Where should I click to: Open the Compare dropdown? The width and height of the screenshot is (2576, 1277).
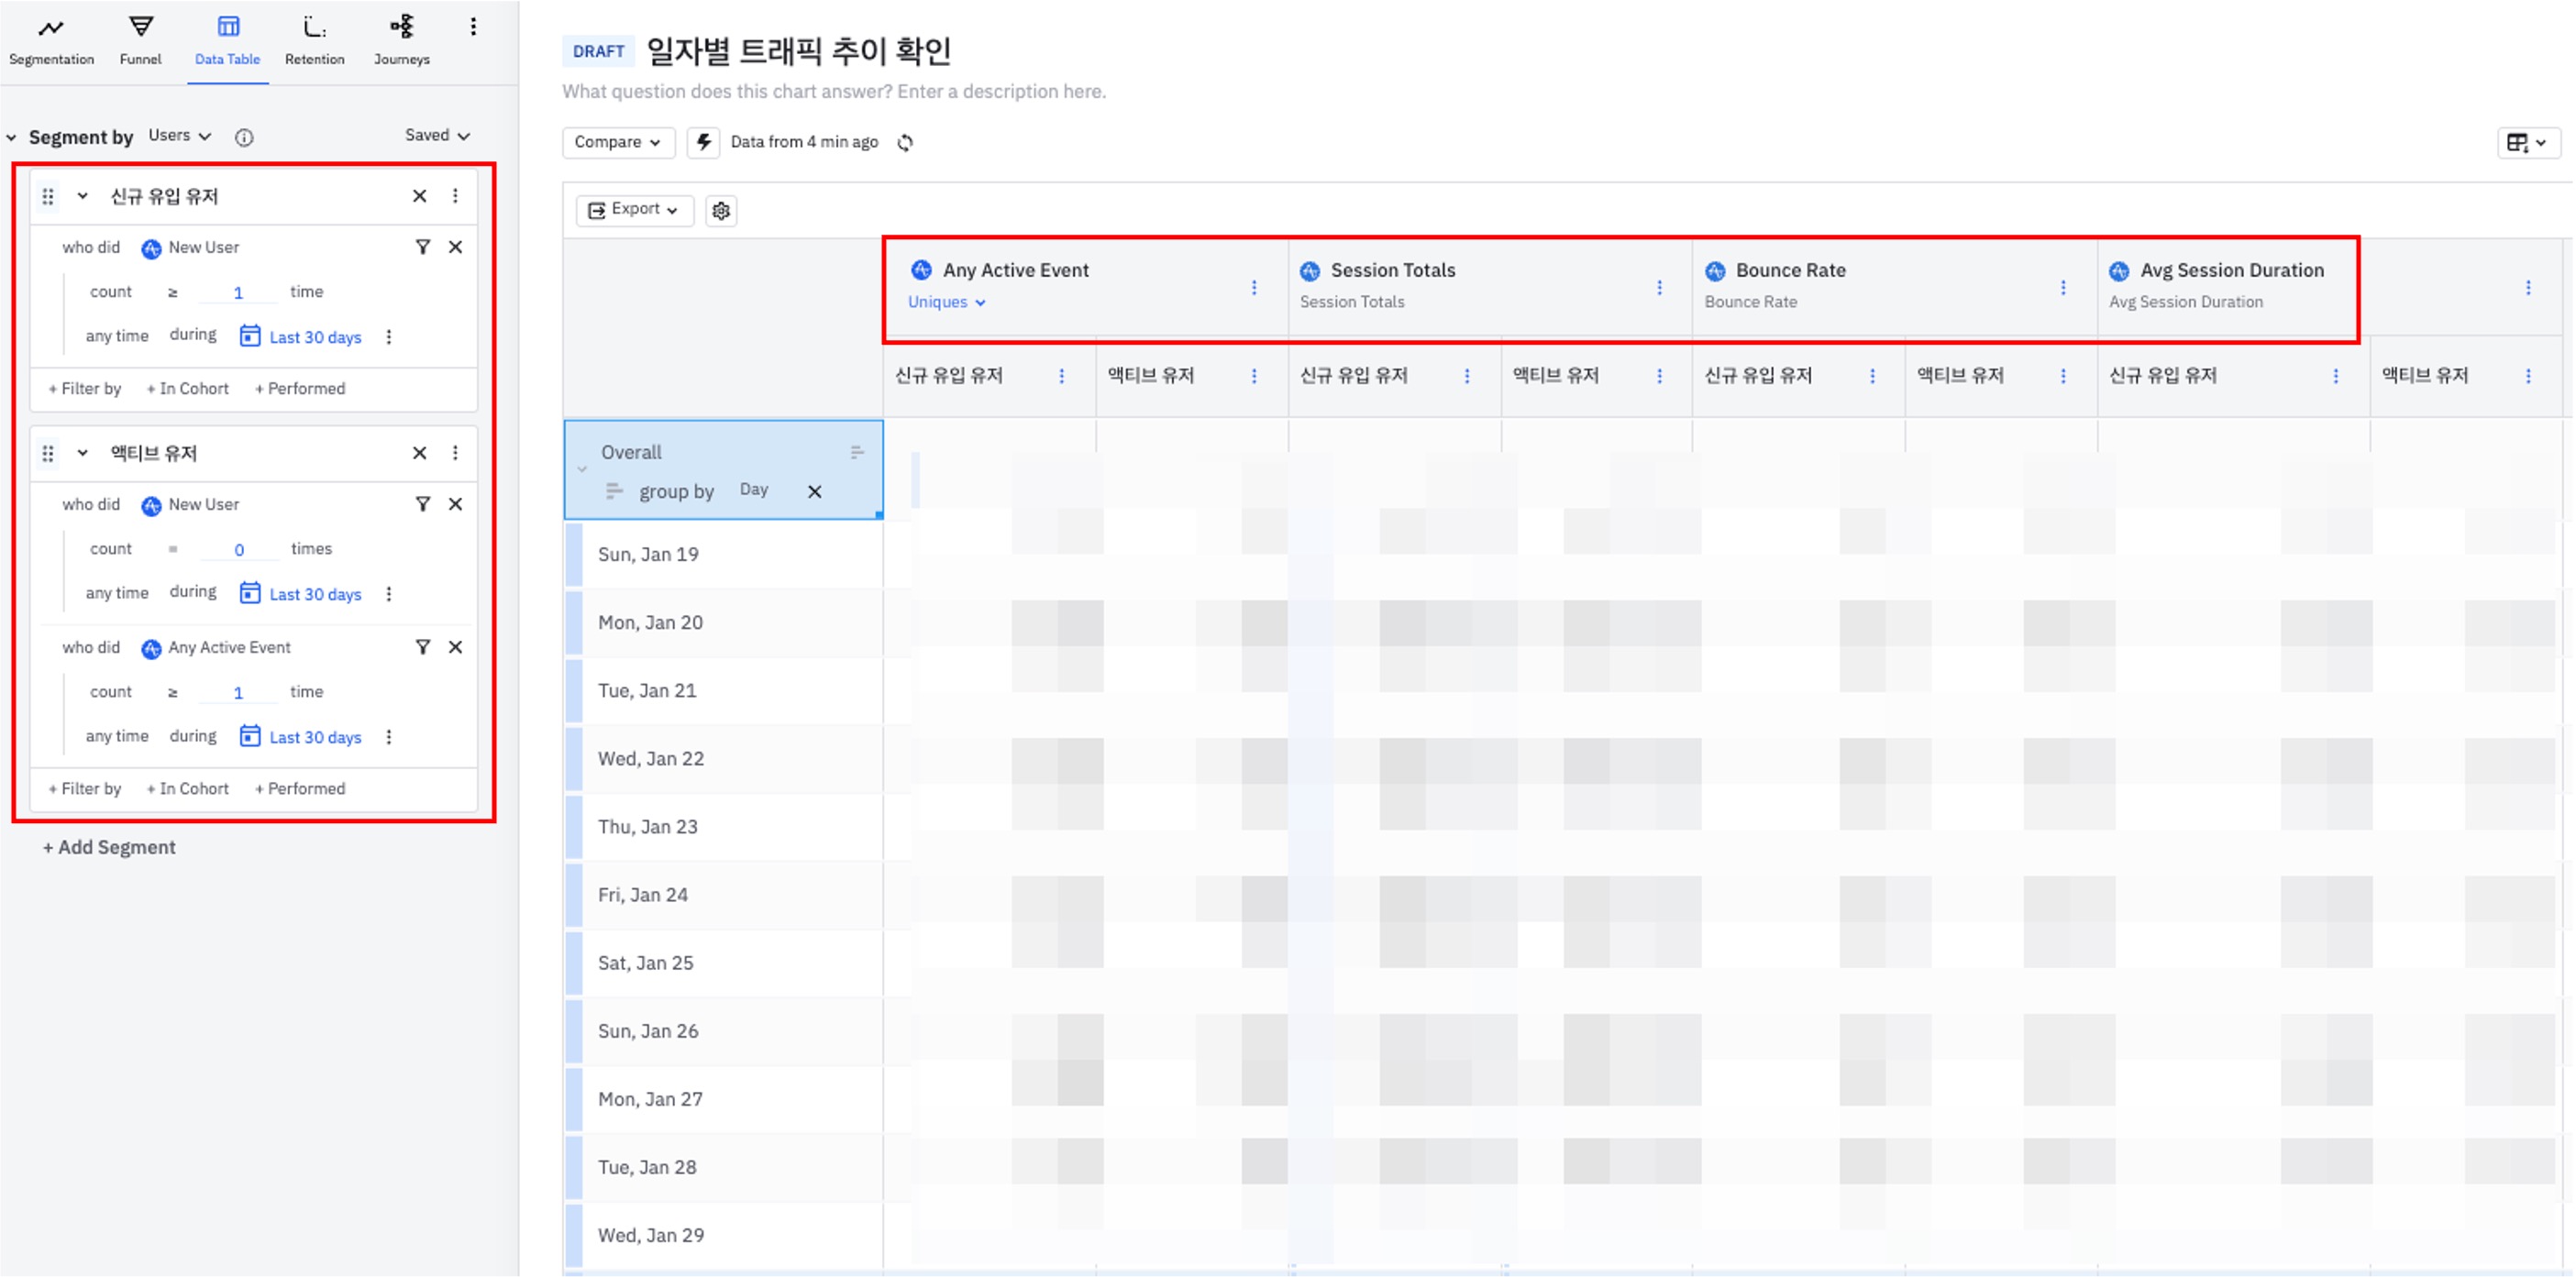[617, 142]
